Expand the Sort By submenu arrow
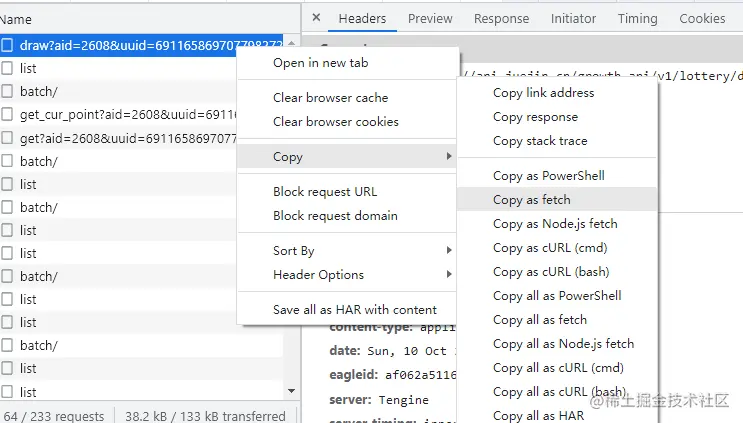The height and width of the screenshot is (423, 743). click(449, 250)
